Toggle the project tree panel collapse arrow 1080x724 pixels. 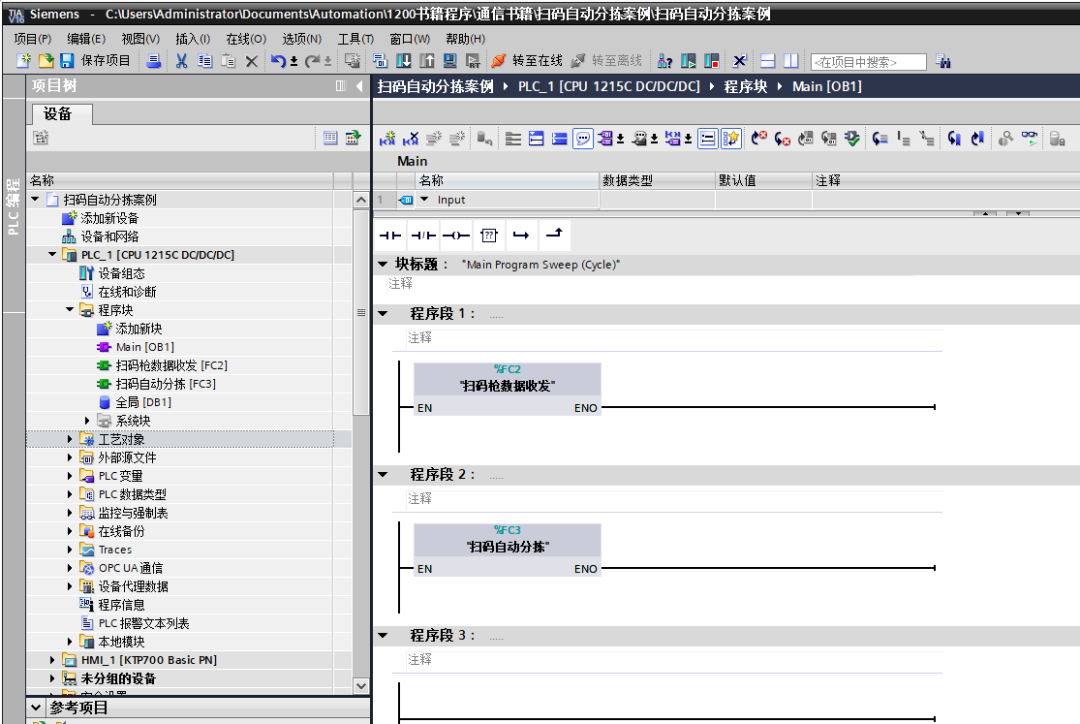pos(359,86)
